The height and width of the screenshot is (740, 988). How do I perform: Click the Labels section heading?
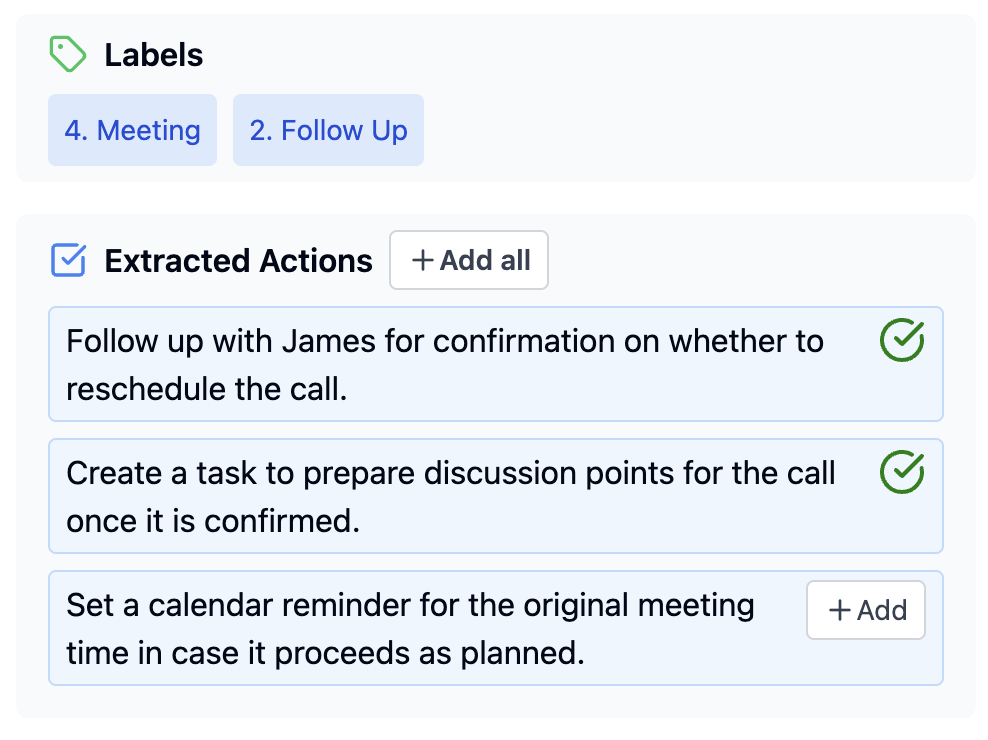tap(154, 55)
